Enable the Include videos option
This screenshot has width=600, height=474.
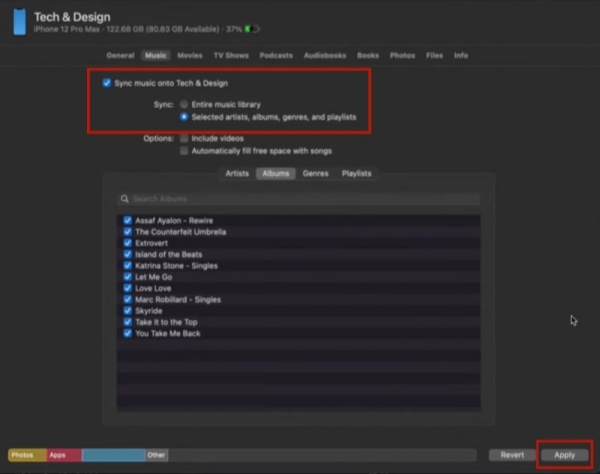[x=184, y=138]
